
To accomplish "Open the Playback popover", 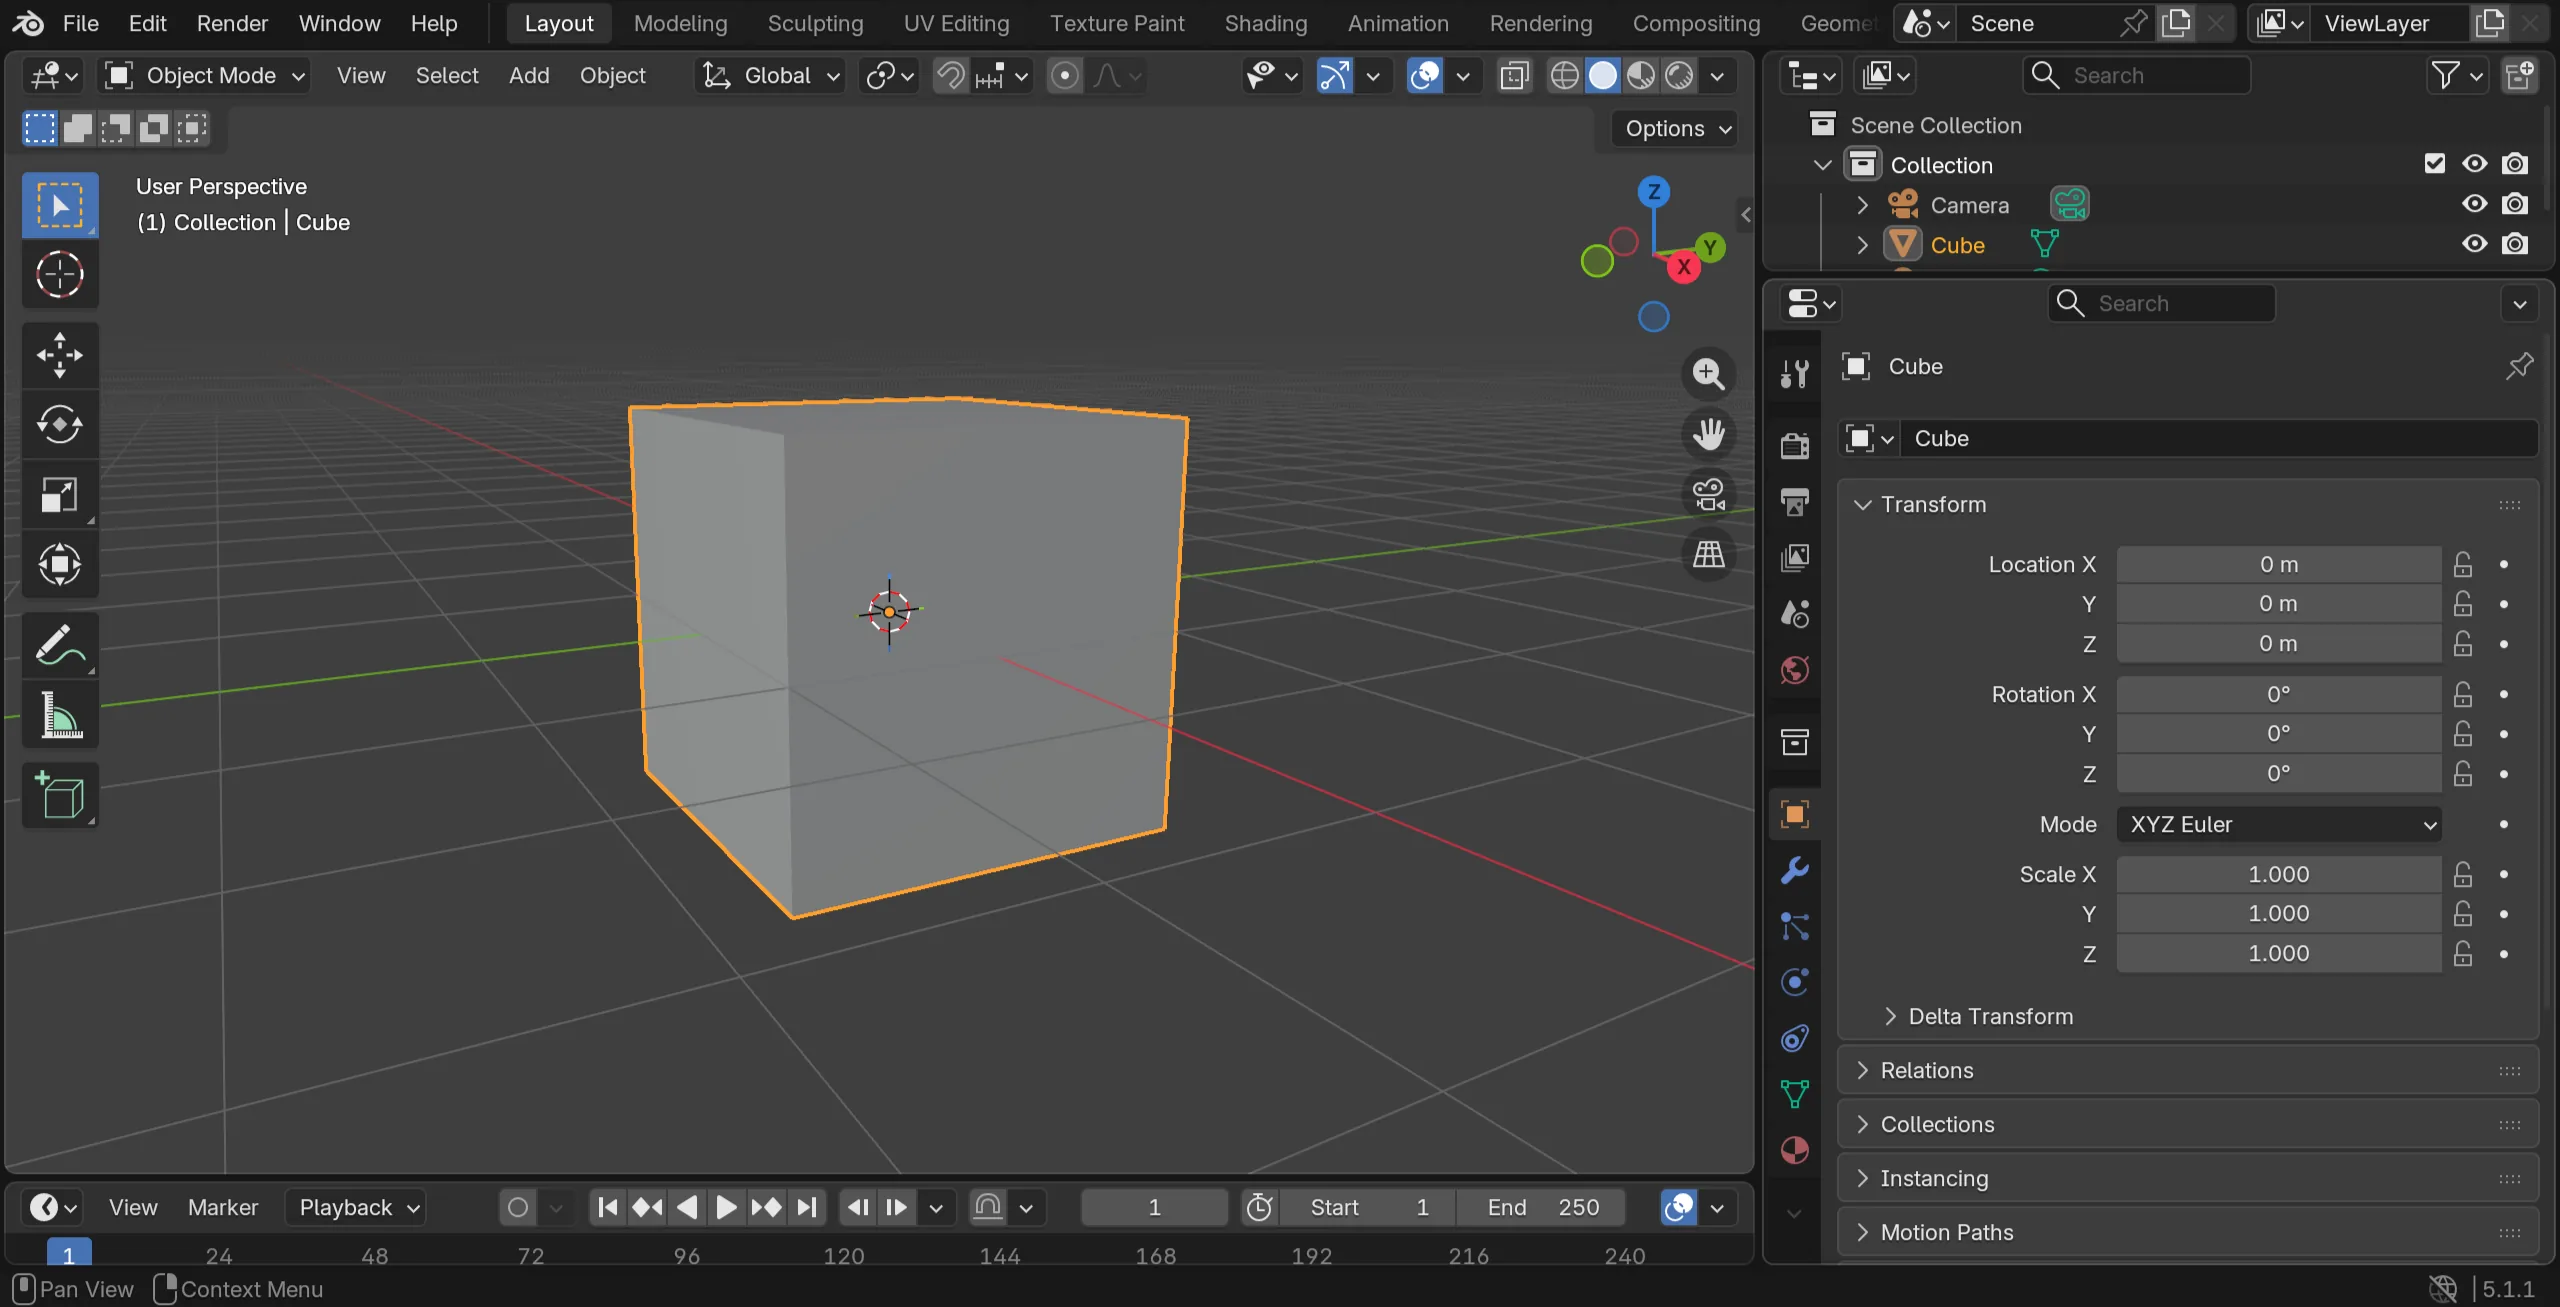I will click(356, 1208).
